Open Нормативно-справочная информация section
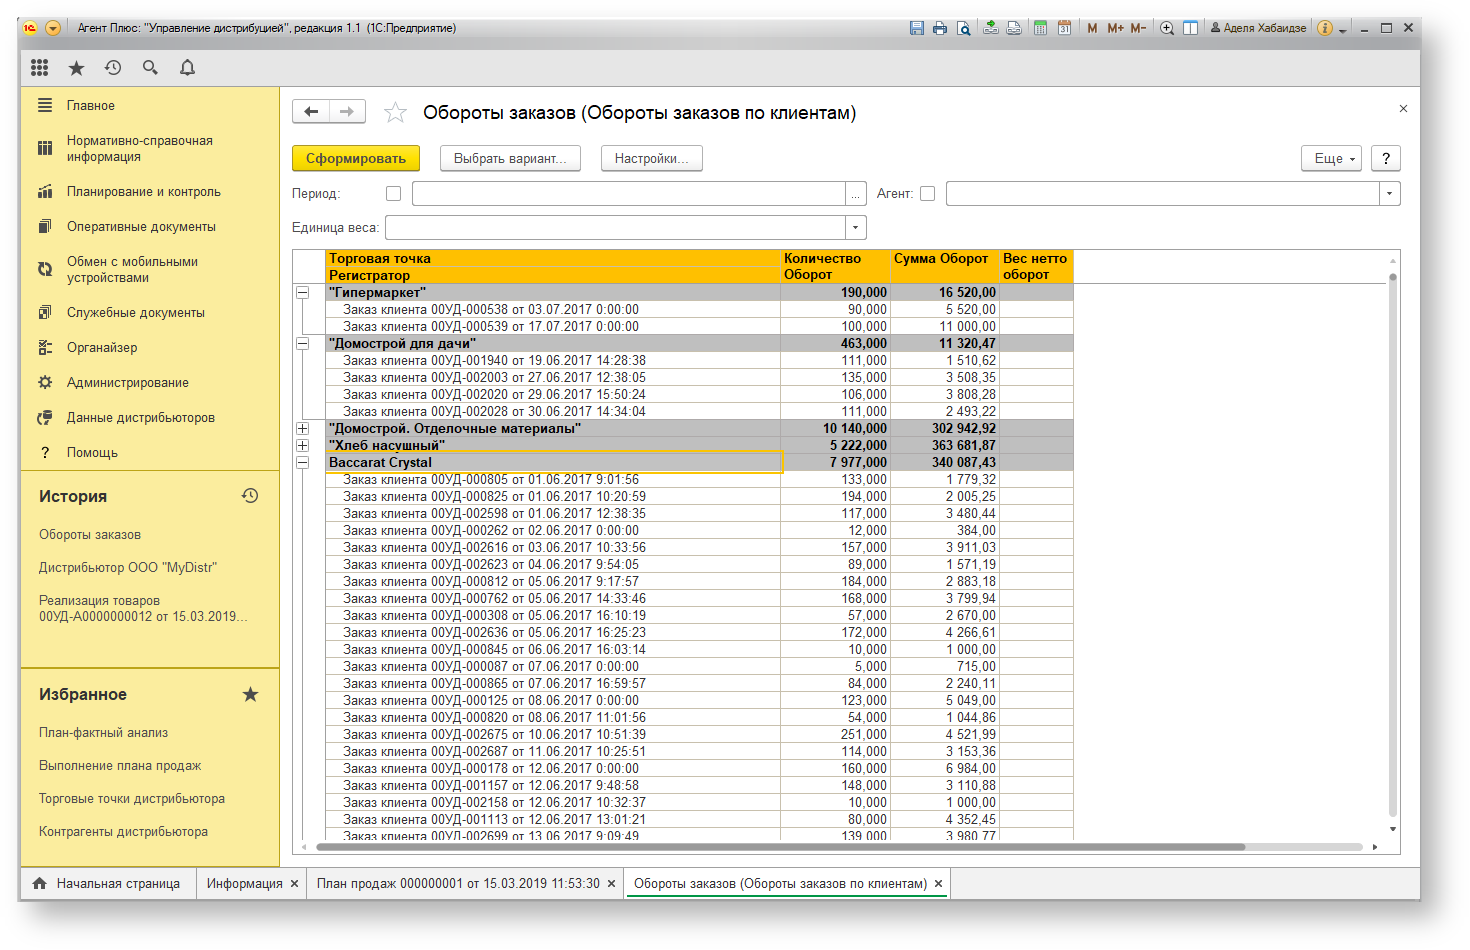This screenshot has height=950, width=1470. (140, 148)
